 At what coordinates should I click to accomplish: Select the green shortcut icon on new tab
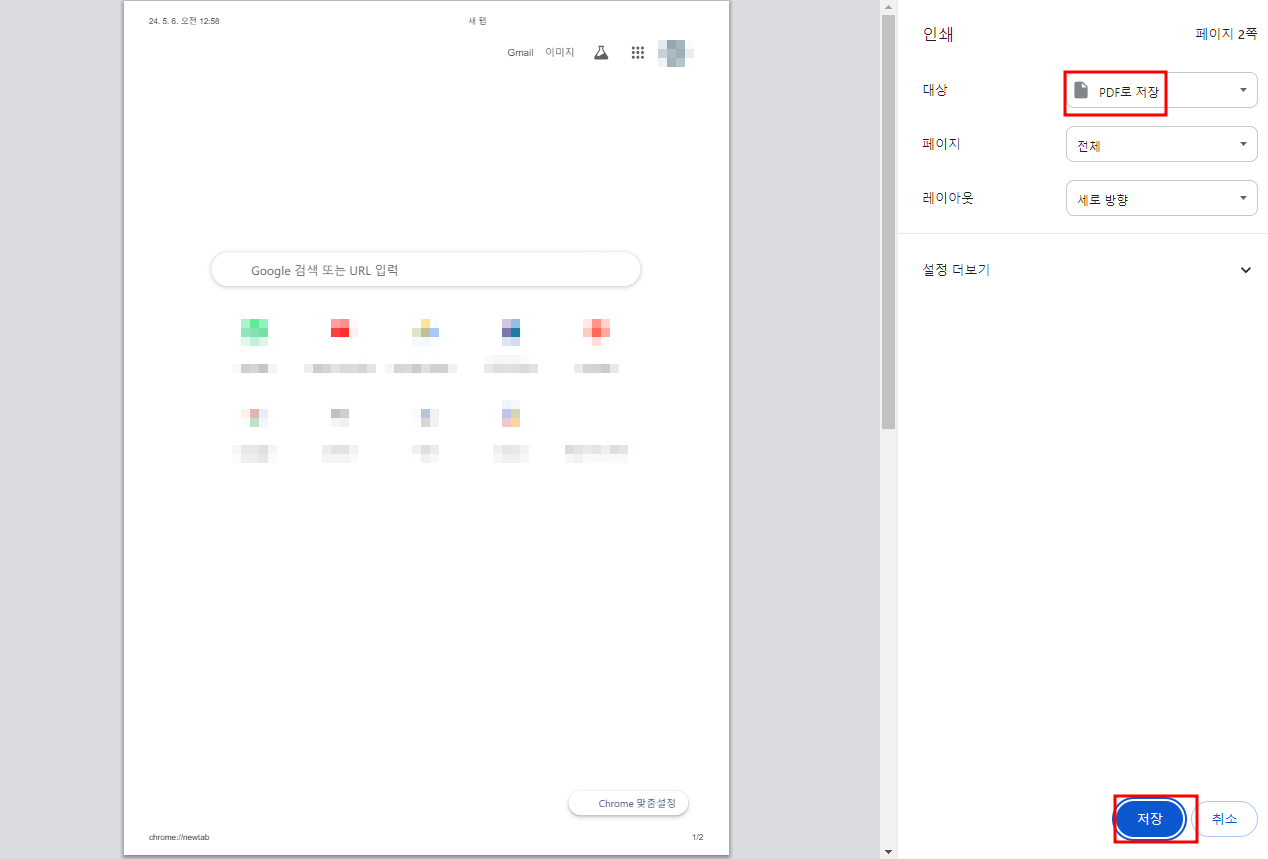[254, 329]
